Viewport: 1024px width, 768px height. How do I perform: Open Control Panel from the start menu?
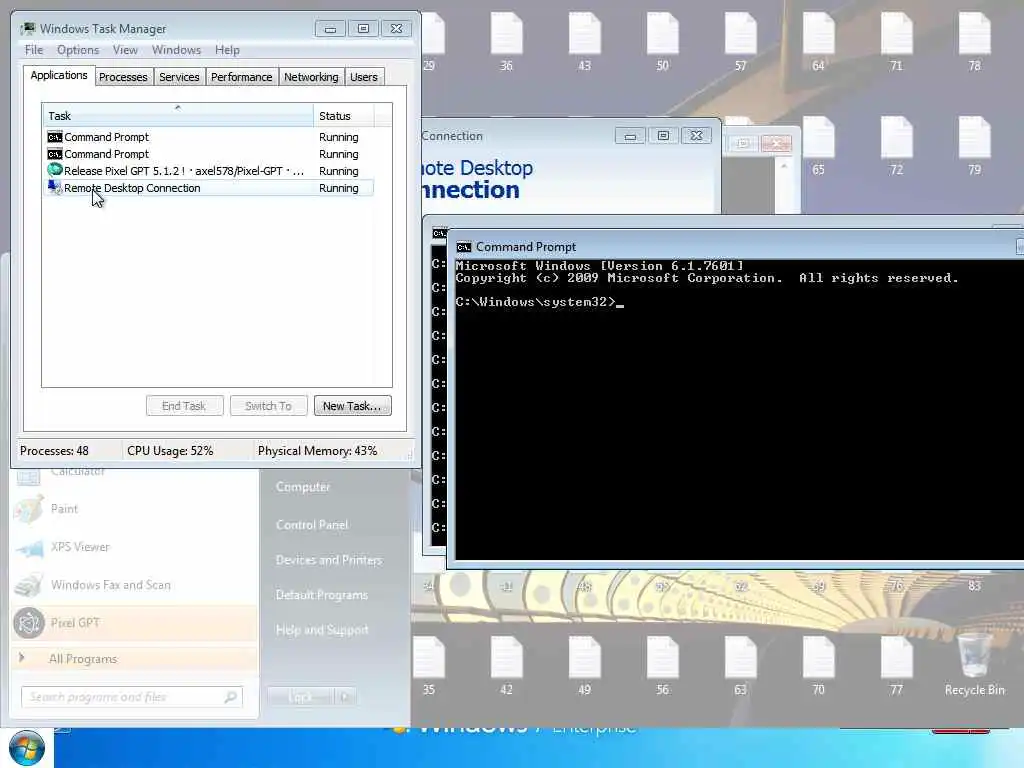click(312, 524)
